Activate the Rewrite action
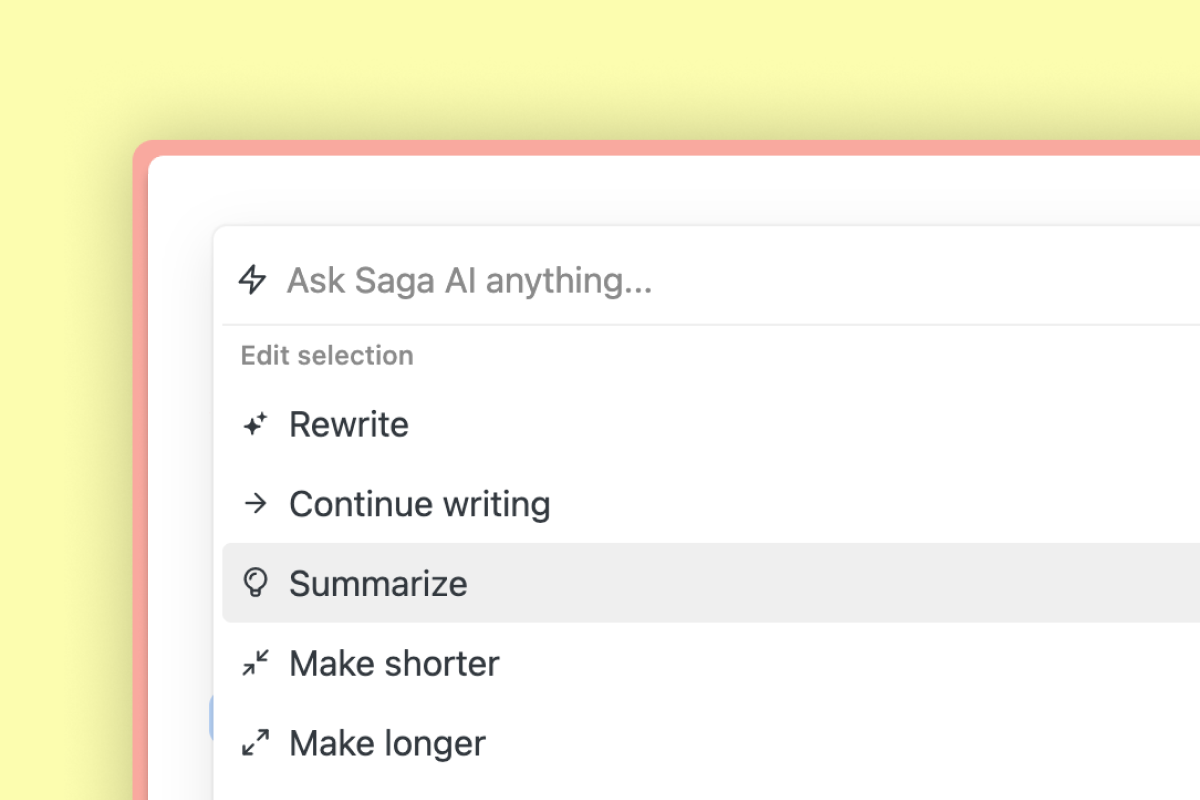This screenshot has width=1200, height=800. (x=349, y=424)
